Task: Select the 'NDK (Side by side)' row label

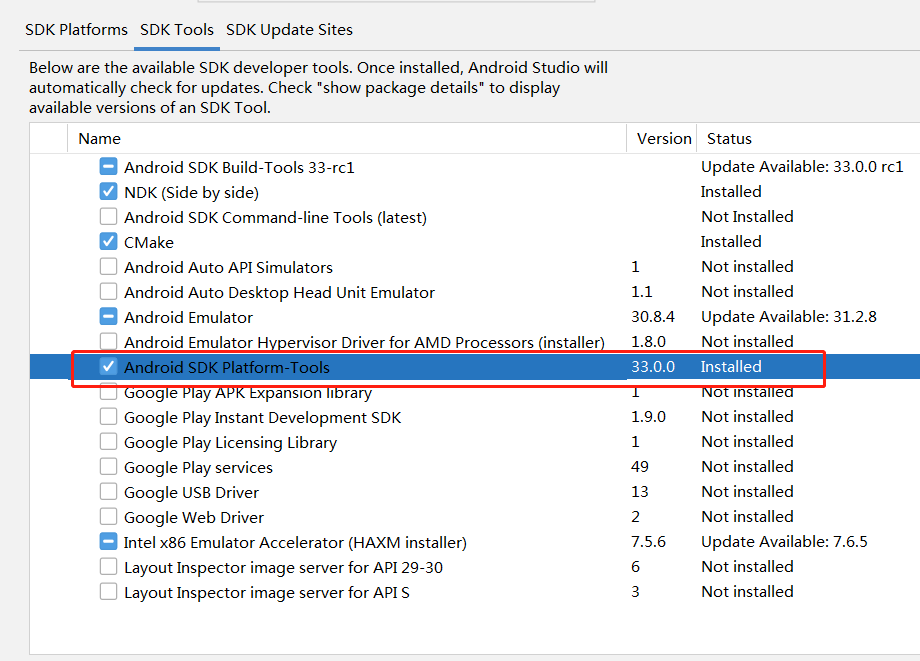Action: (191, 192)
